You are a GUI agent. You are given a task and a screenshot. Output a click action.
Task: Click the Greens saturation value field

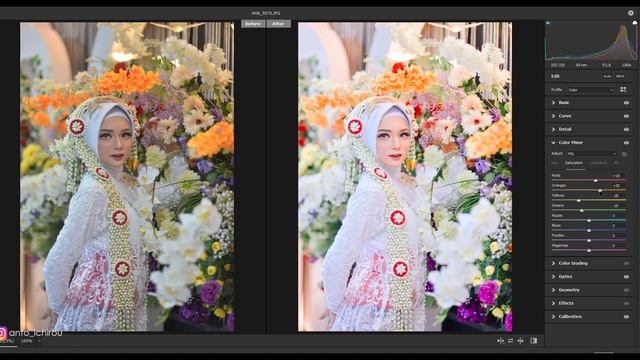[x=617, y=206]
